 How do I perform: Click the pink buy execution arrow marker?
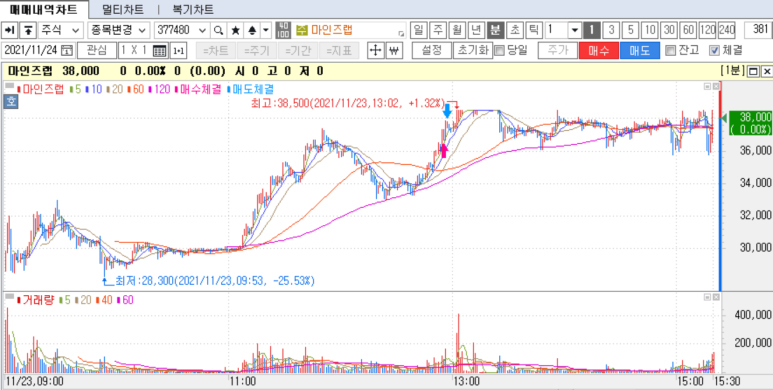444,150
